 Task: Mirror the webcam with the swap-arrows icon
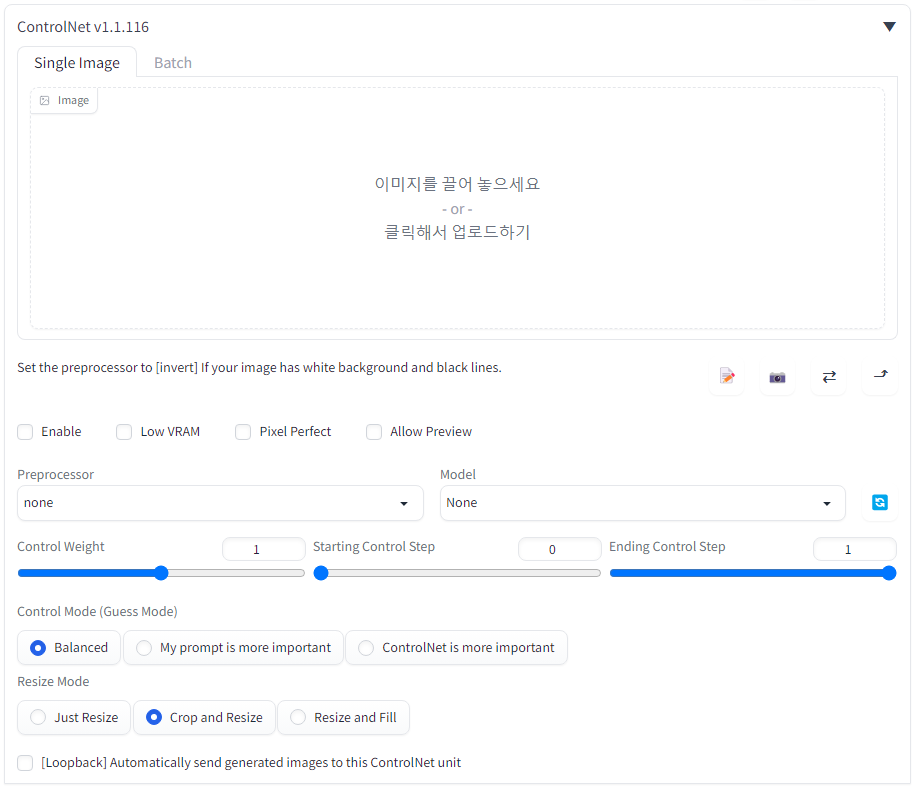click(x=828, y=377)
